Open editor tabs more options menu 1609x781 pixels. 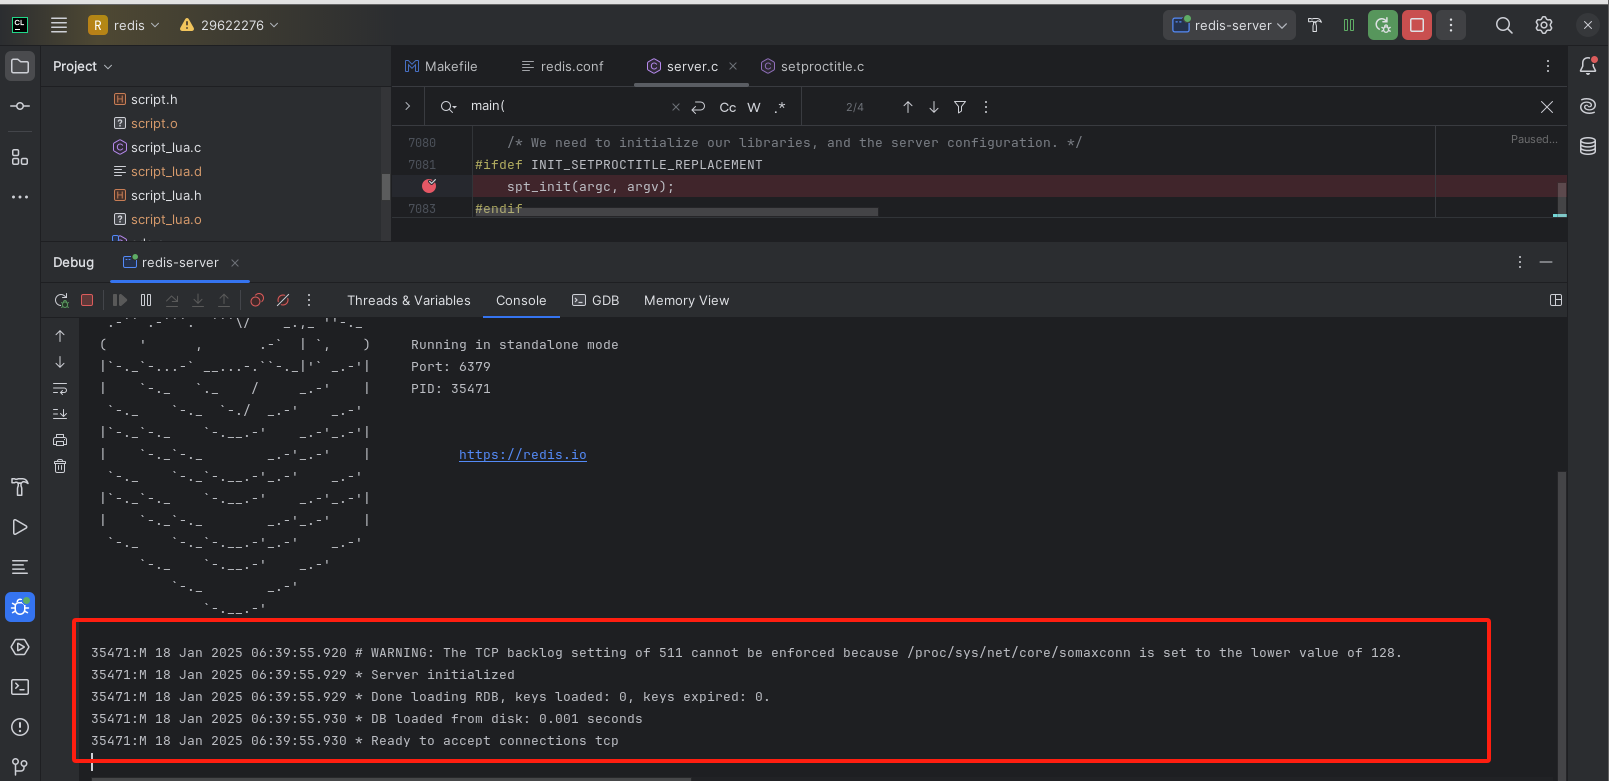1548,66
